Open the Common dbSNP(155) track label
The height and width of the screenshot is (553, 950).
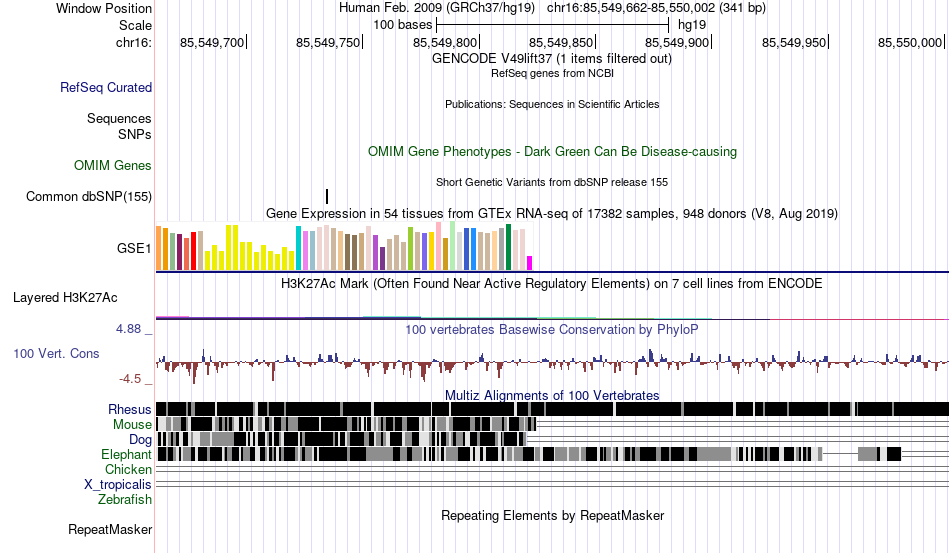coord(89,196)
